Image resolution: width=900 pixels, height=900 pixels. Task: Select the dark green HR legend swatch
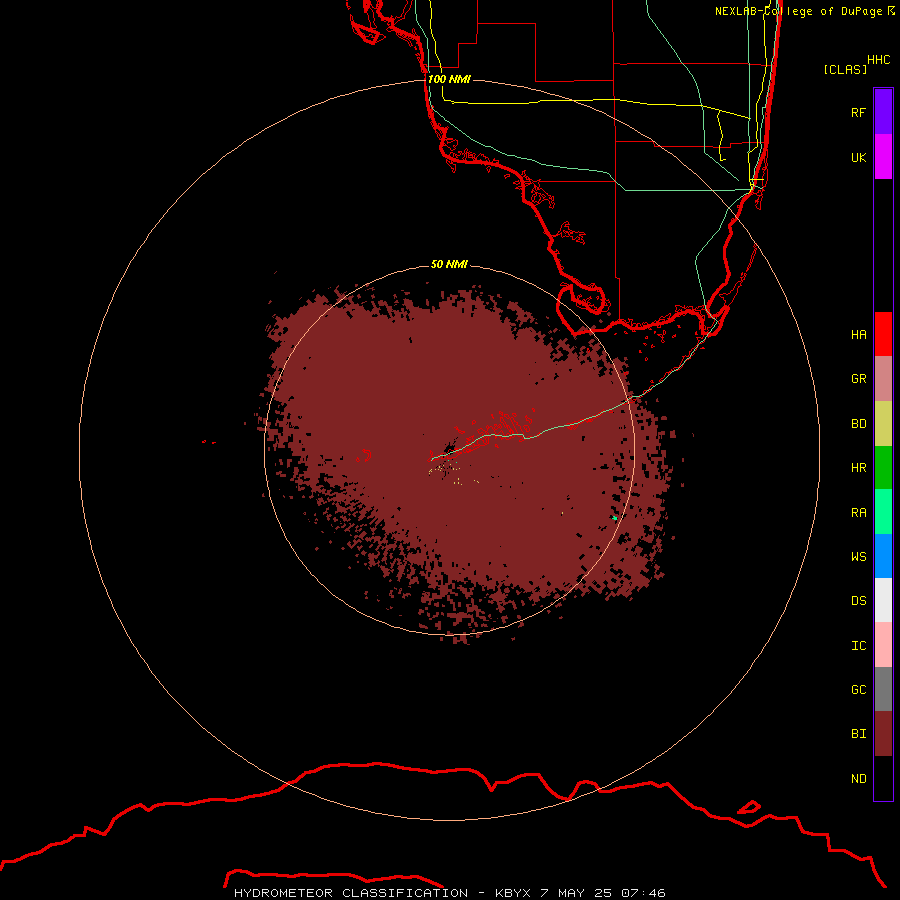click(x=883, y=468)
